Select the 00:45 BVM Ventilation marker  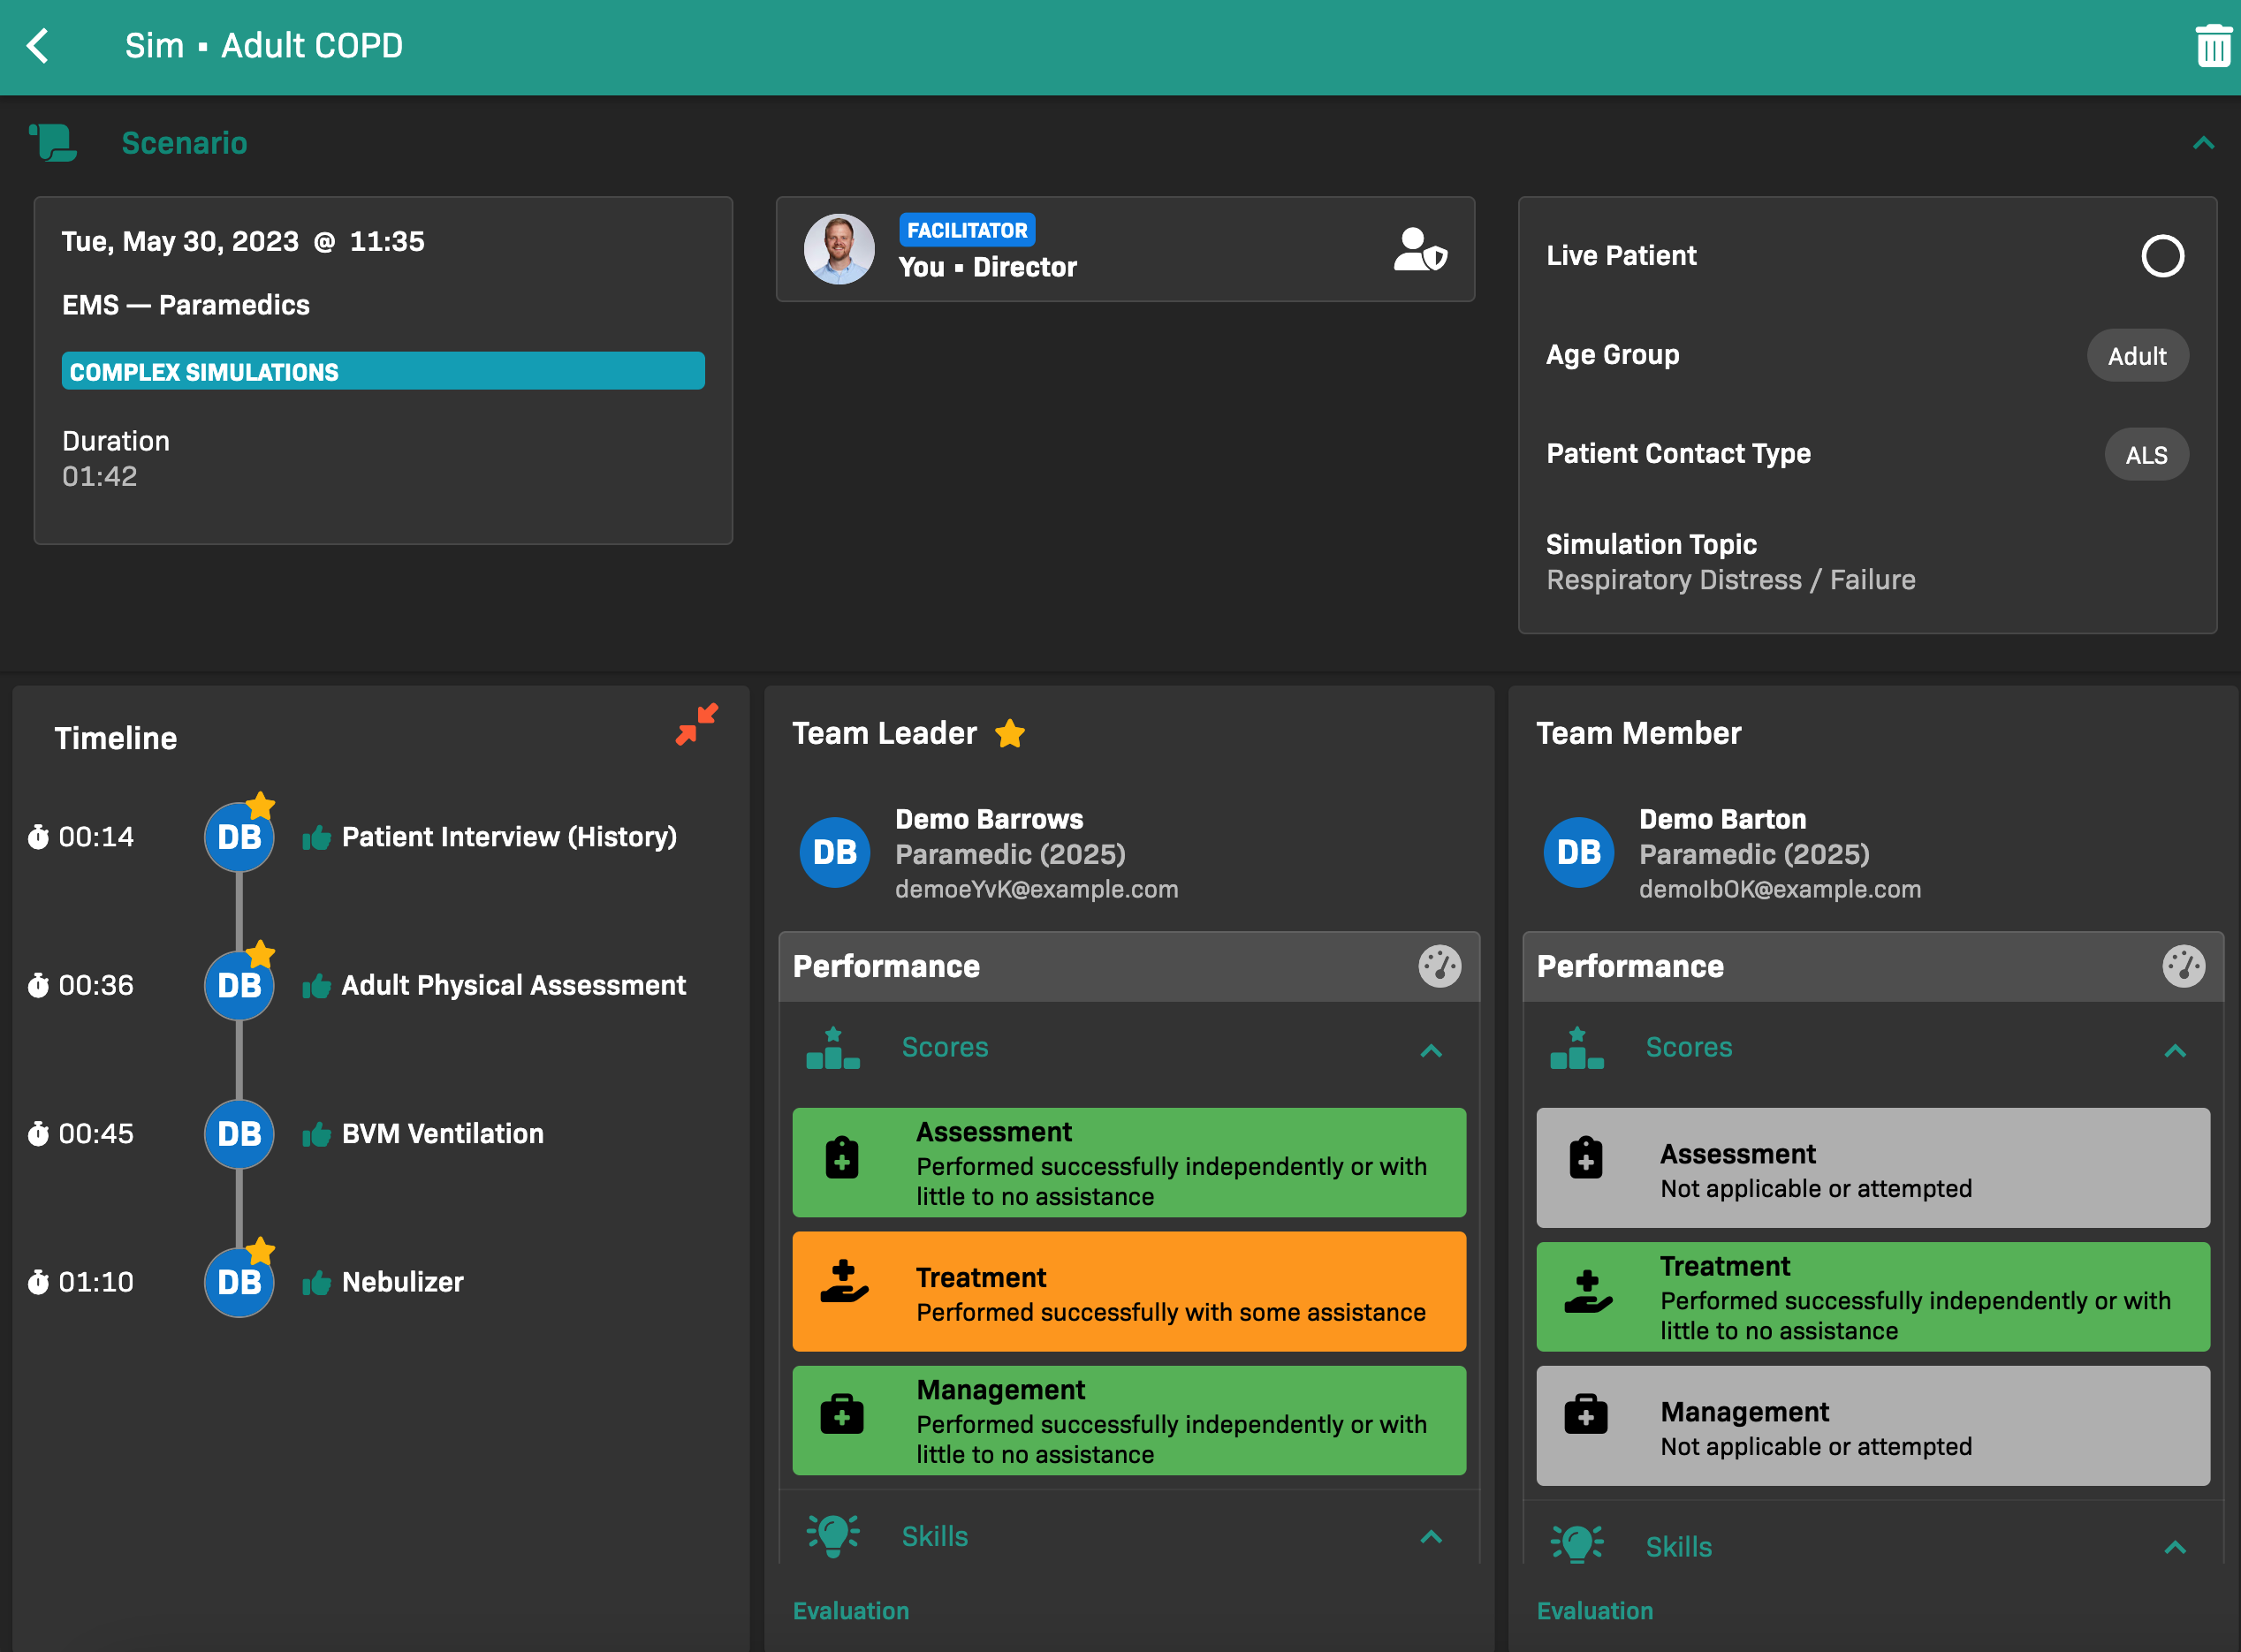pos(239,1134)
